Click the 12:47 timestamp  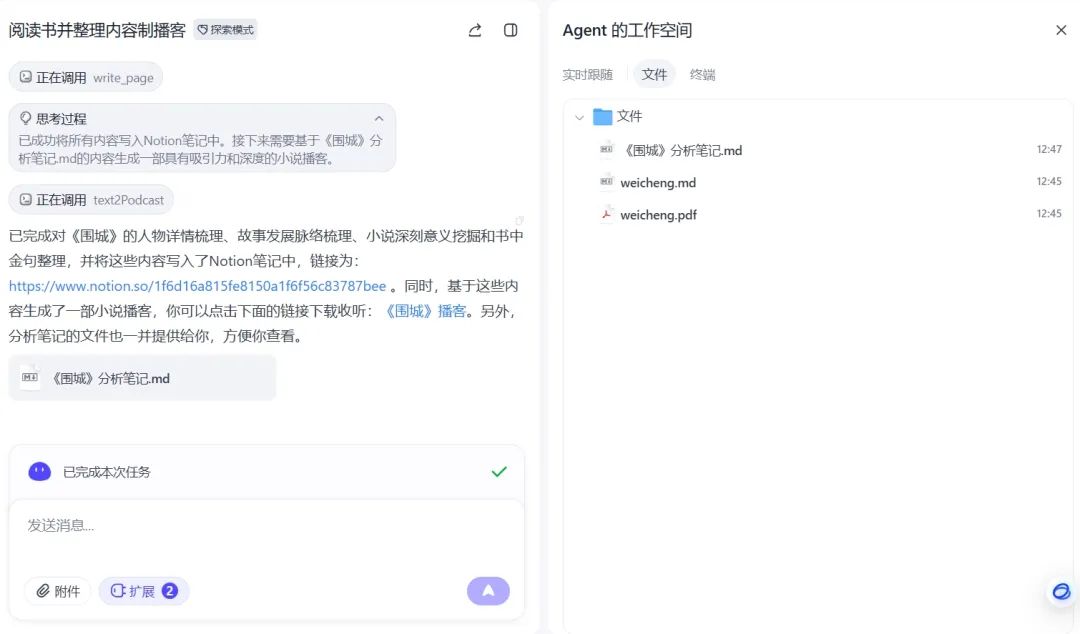point(1049,150)
